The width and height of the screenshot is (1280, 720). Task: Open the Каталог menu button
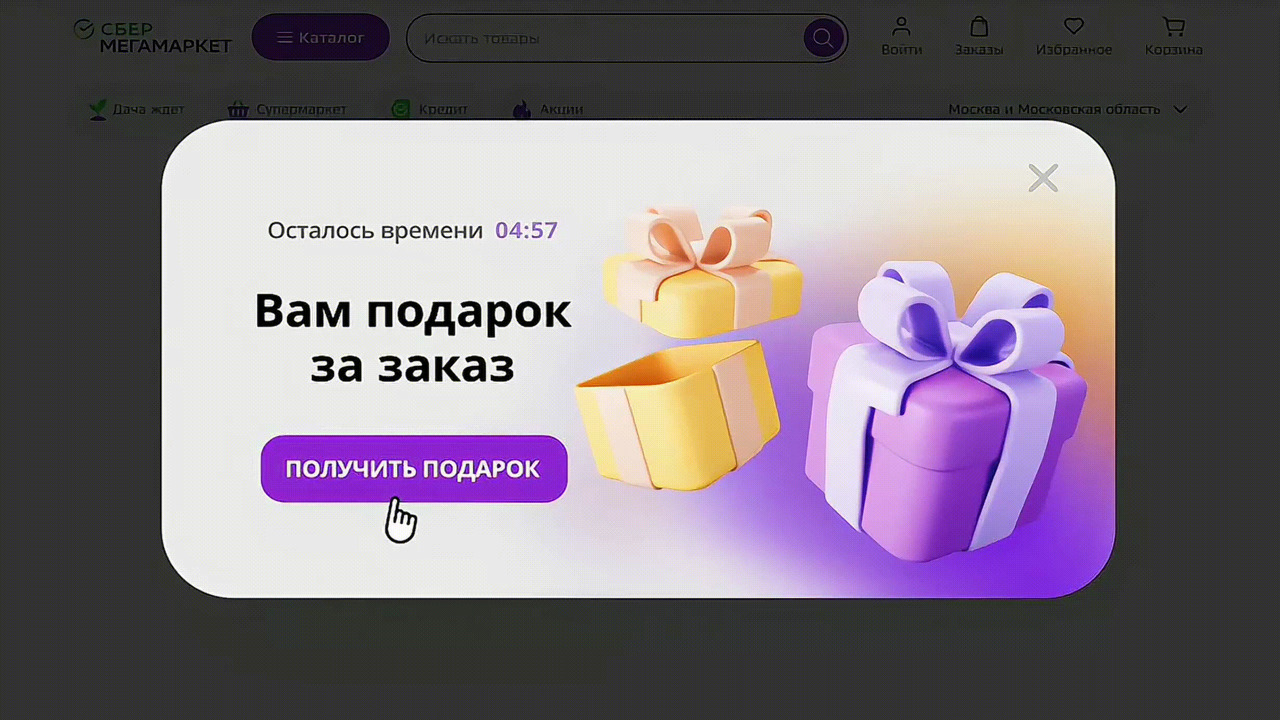pos(320,38)
